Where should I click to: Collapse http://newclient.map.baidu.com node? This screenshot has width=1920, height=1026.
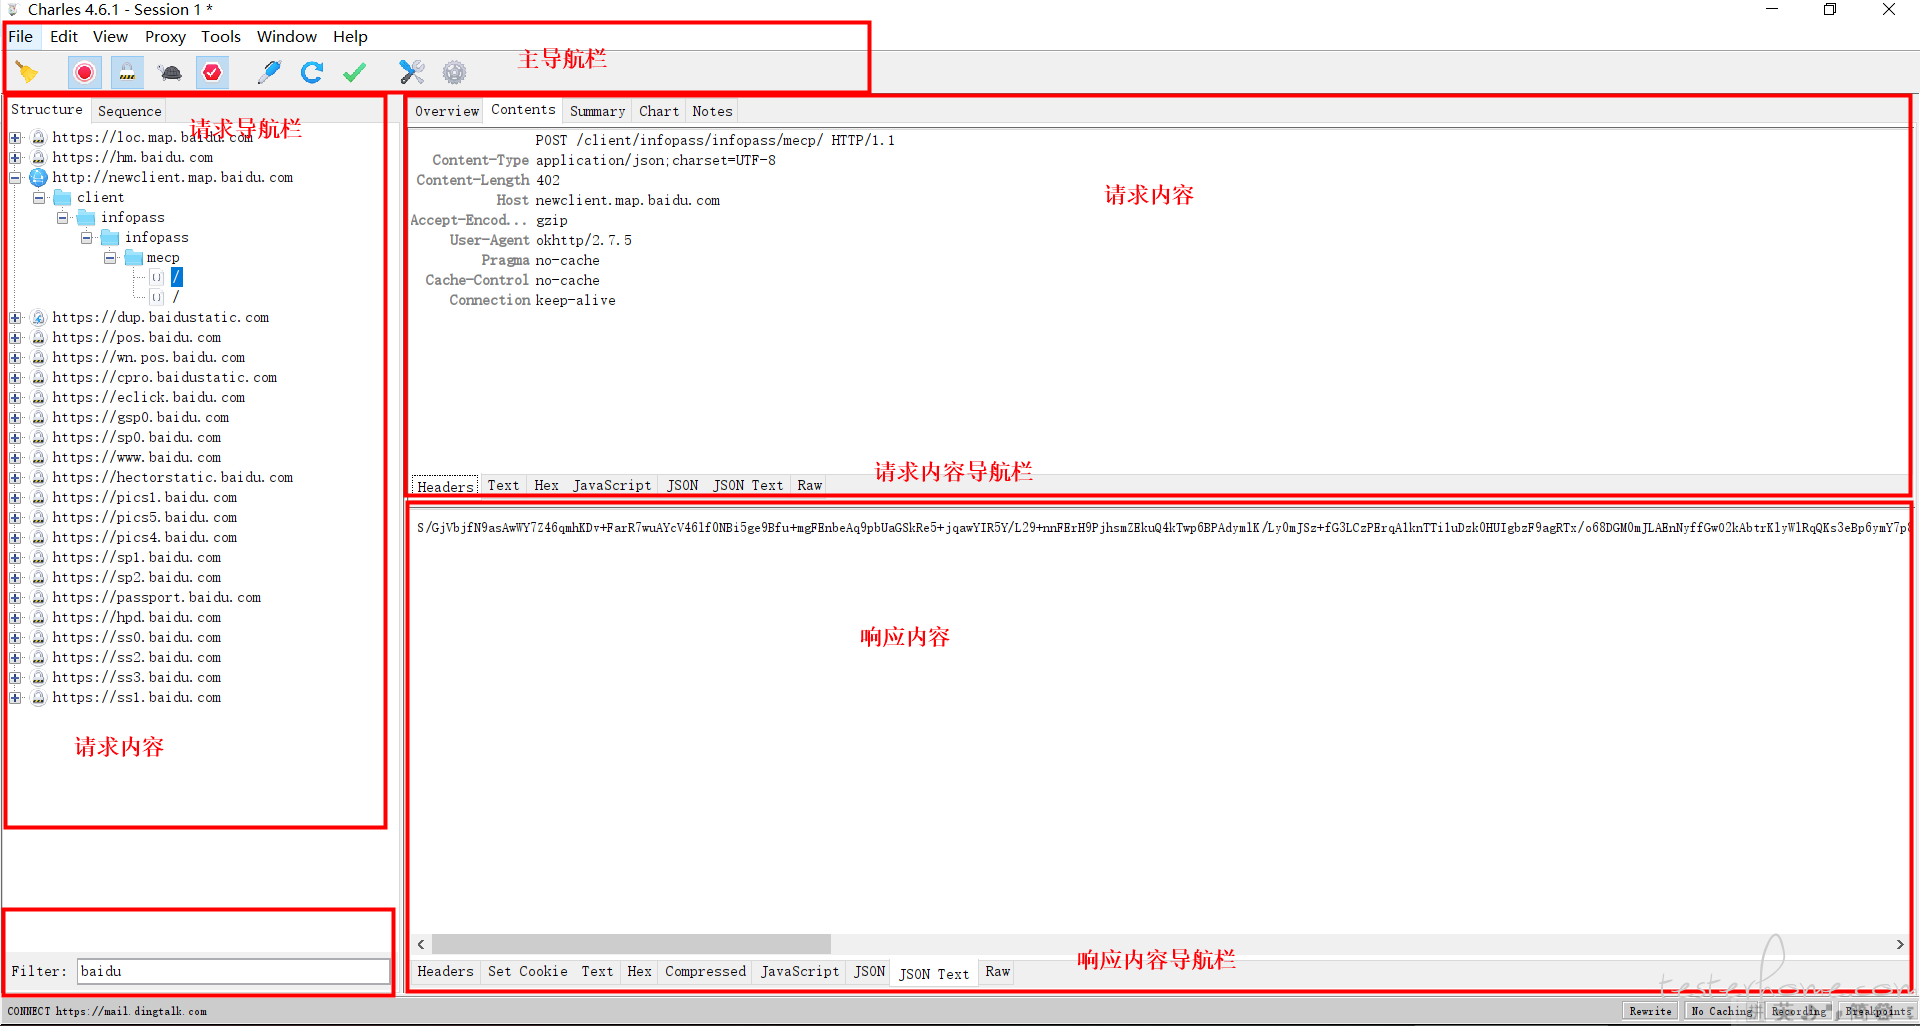click(15, 177)
